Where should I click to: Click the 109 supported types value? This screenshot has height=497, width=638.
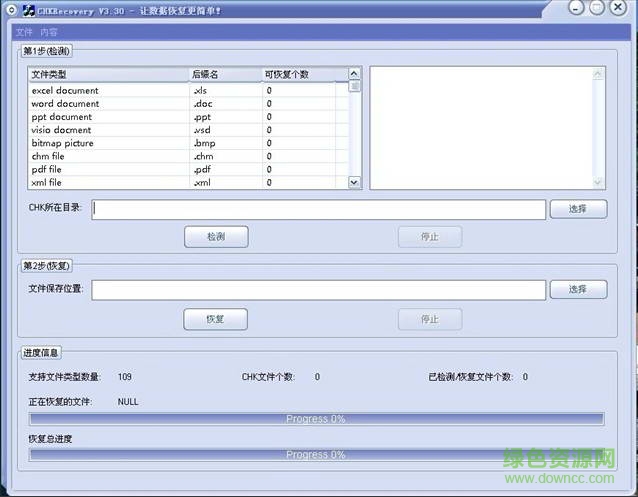[125, 377]
